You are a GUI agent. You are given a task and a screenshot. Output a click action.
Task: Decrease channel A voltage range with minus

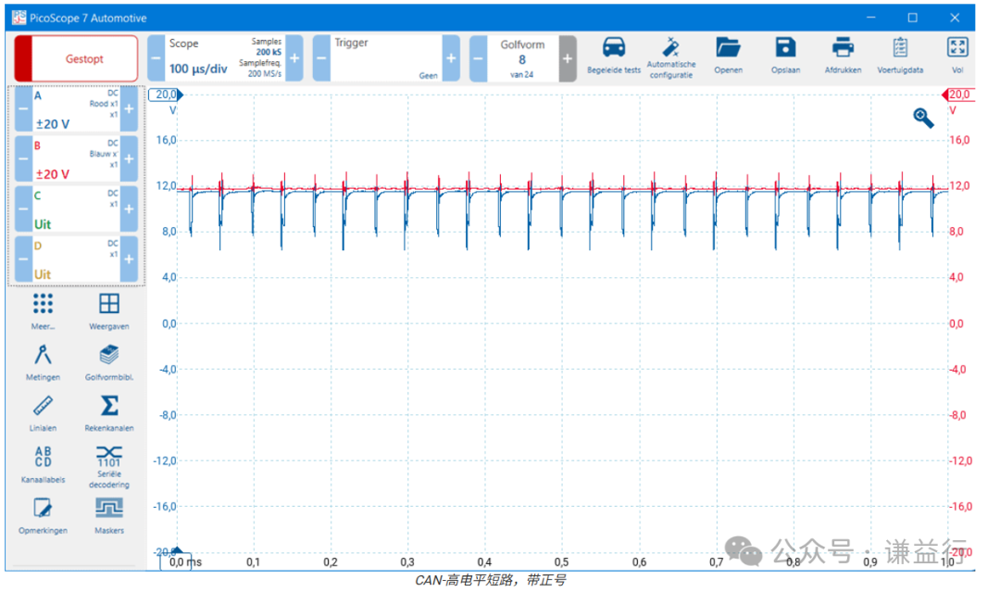coord(22,110)
